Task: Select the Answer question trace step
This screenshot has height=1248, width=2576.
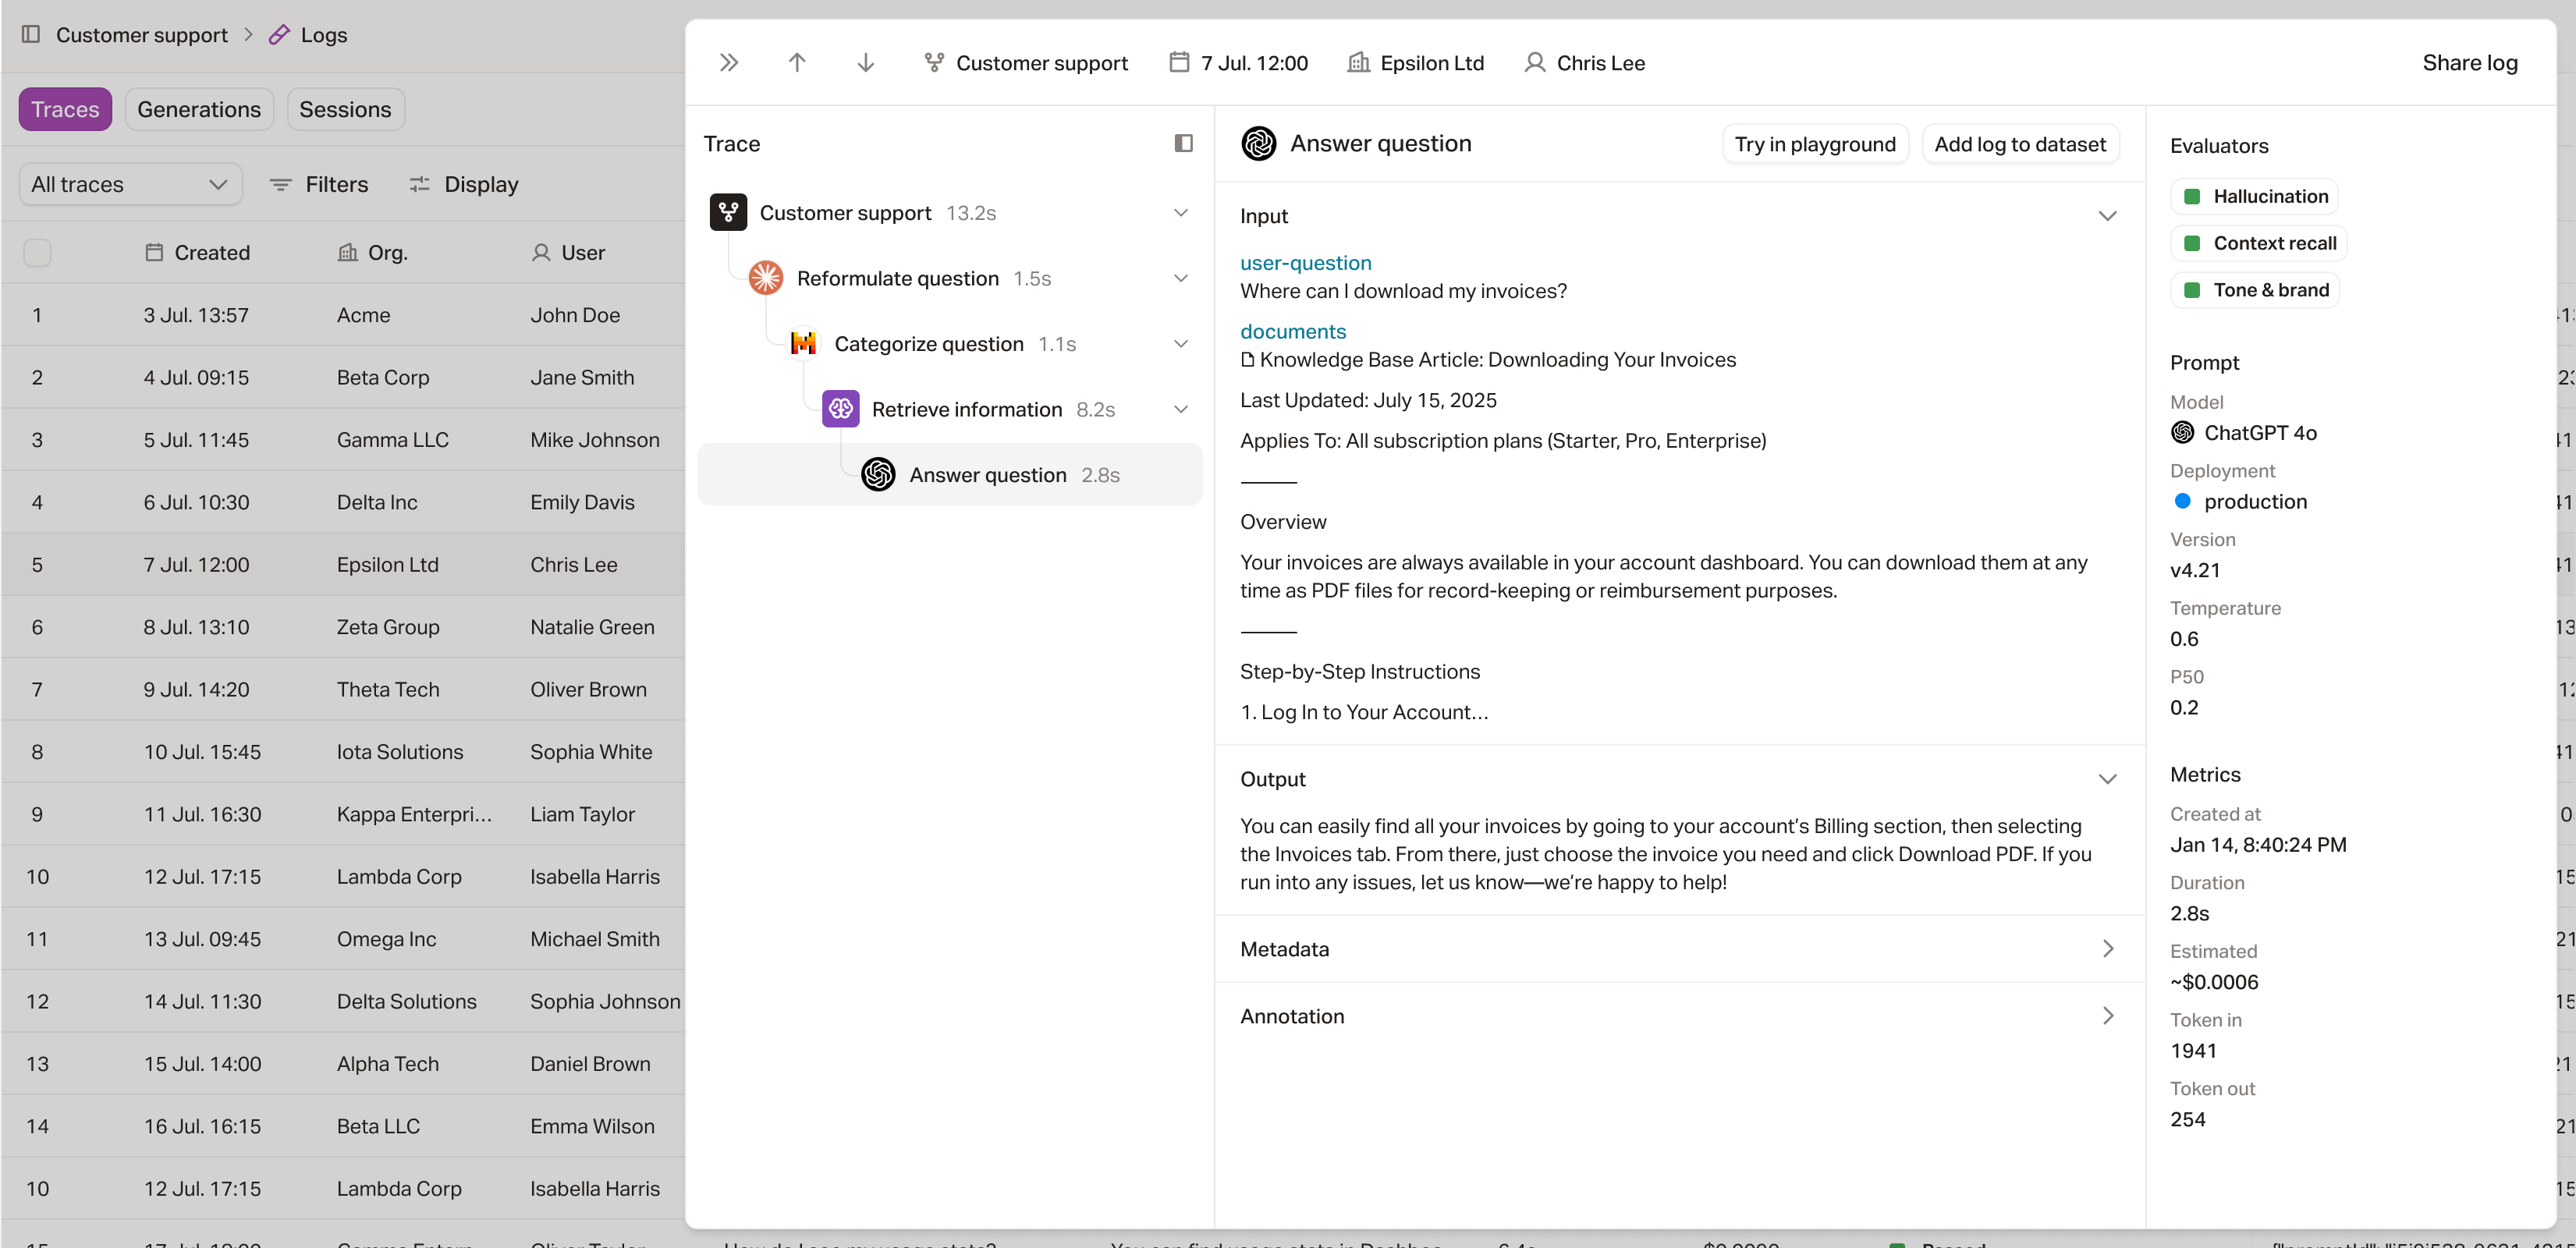Action: coord(988,475)
